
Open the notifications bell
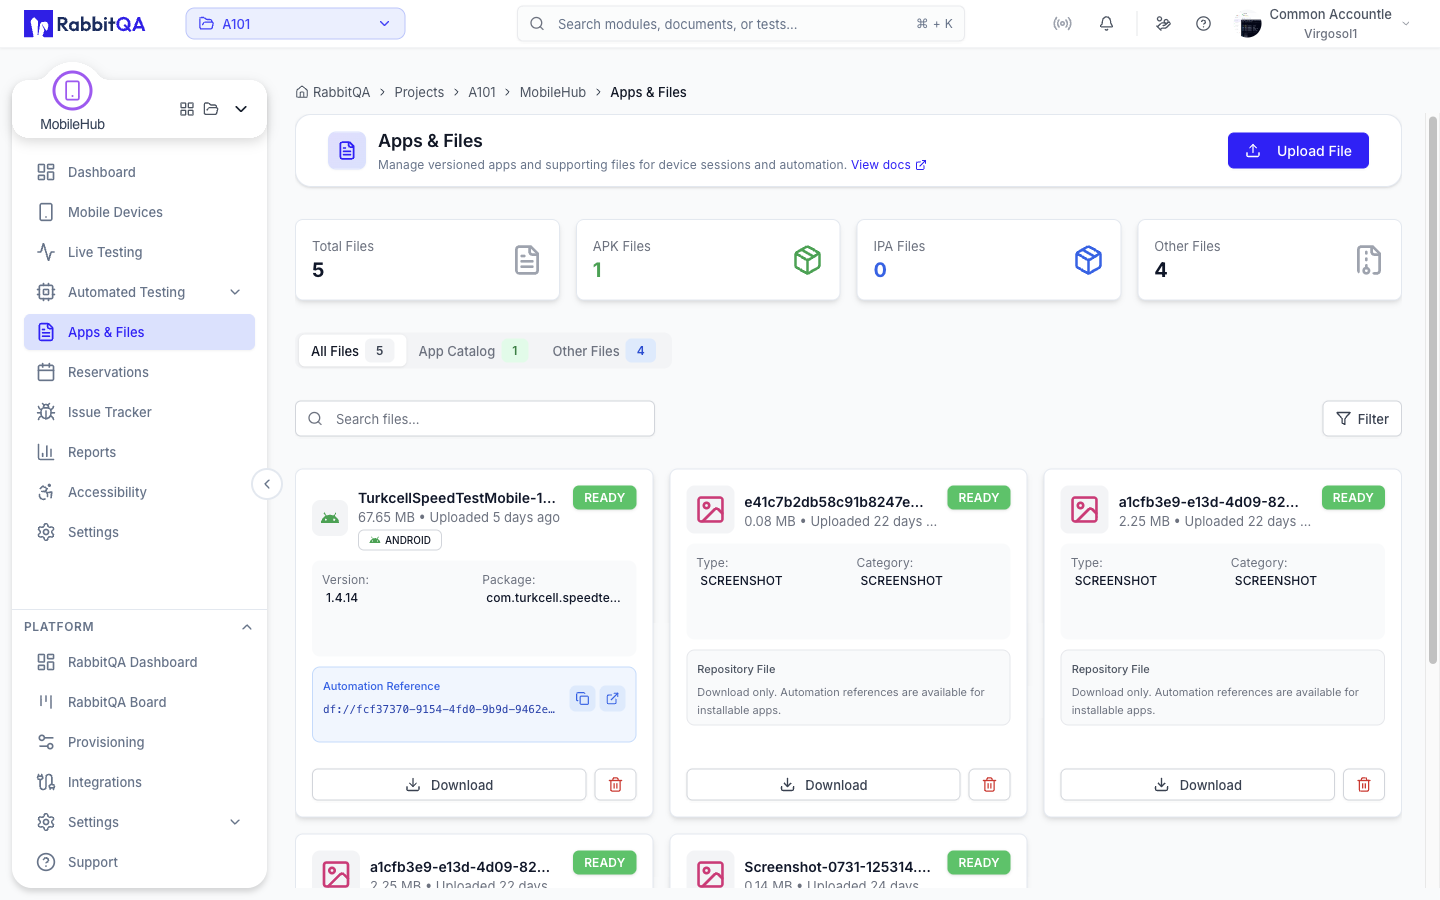(1106, 24)
